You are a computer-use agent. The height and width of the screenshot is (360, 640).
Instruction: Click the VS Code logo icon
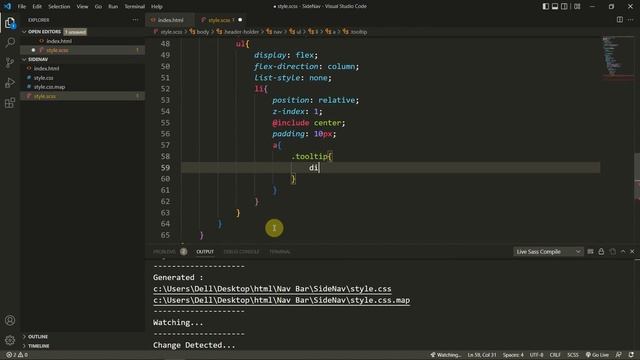pos(7,7)
